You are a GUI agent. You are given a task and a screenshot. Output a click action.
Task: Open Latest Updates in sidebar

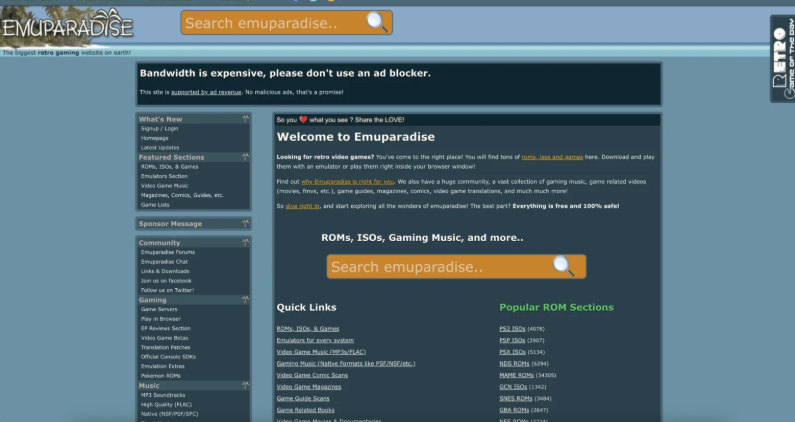point(160,148)
